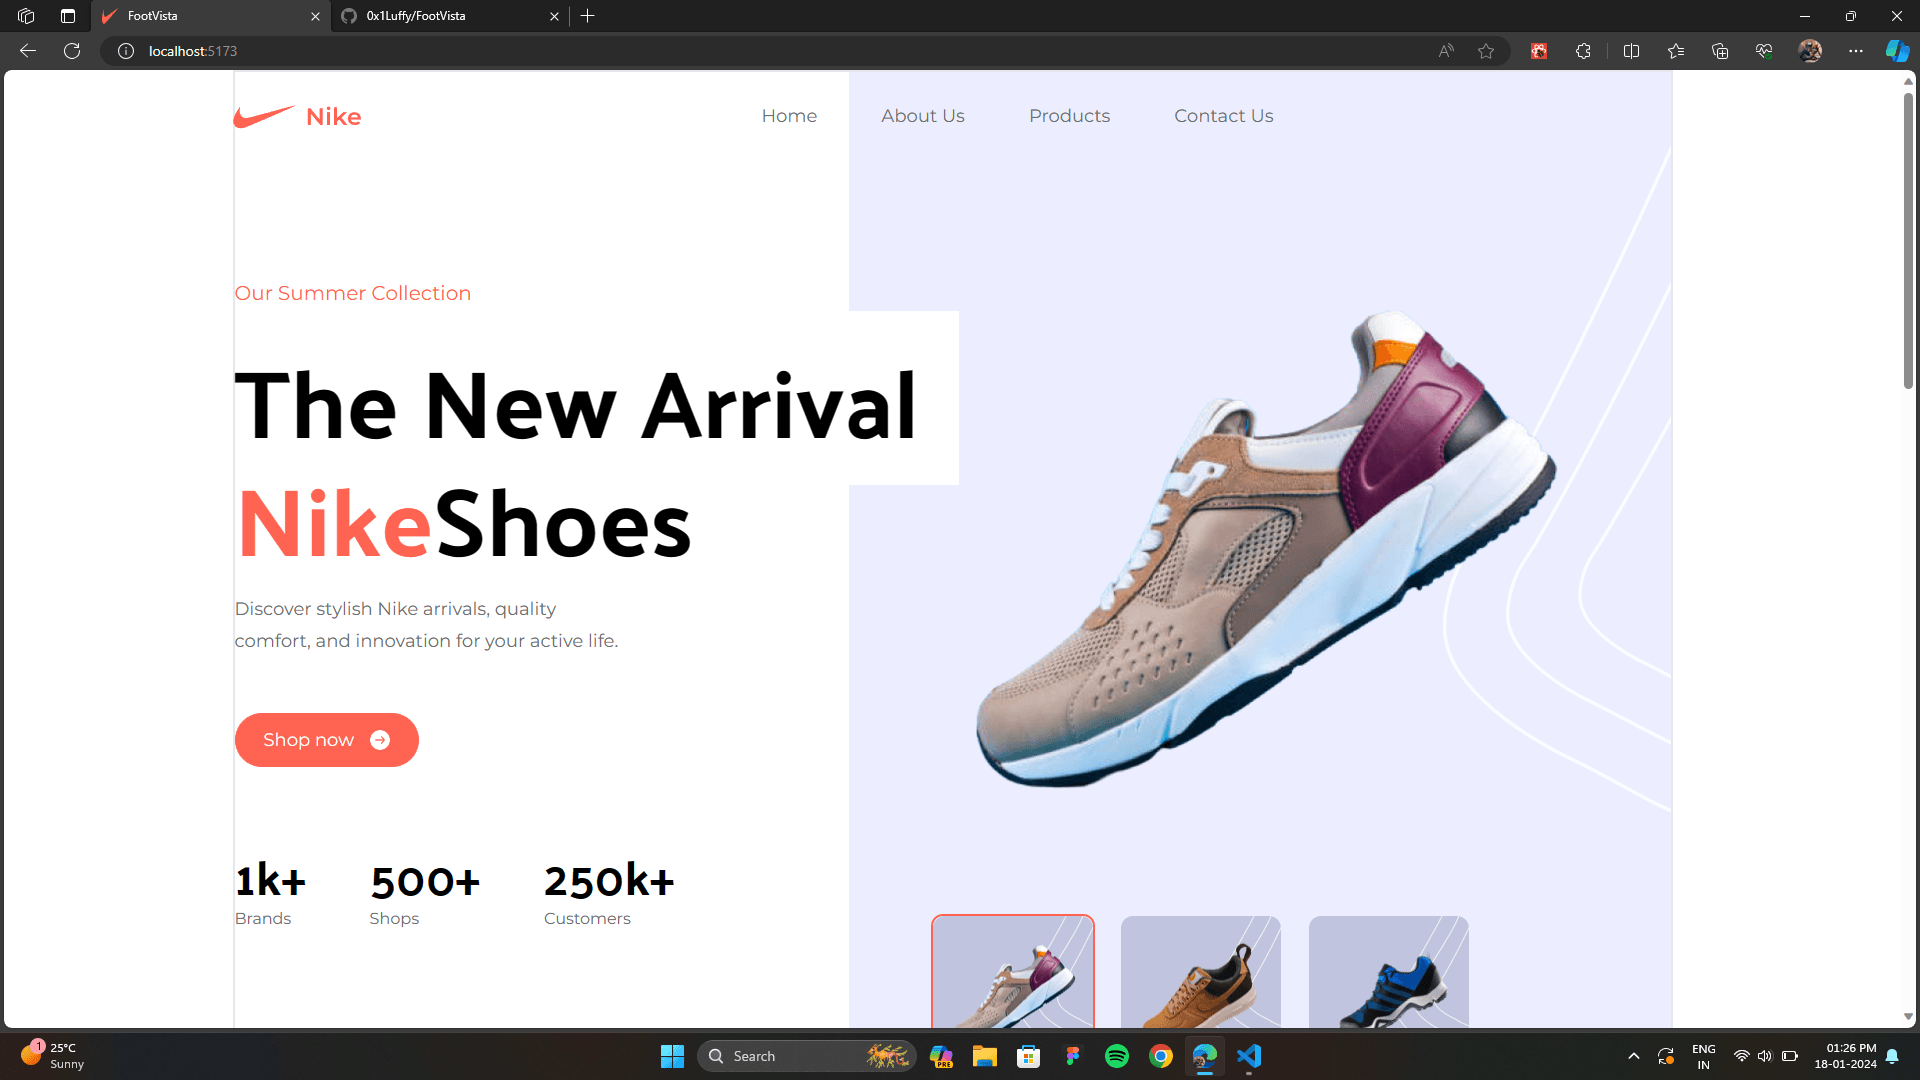
Task: Add page to favorites star icon
Action: 1486,51
